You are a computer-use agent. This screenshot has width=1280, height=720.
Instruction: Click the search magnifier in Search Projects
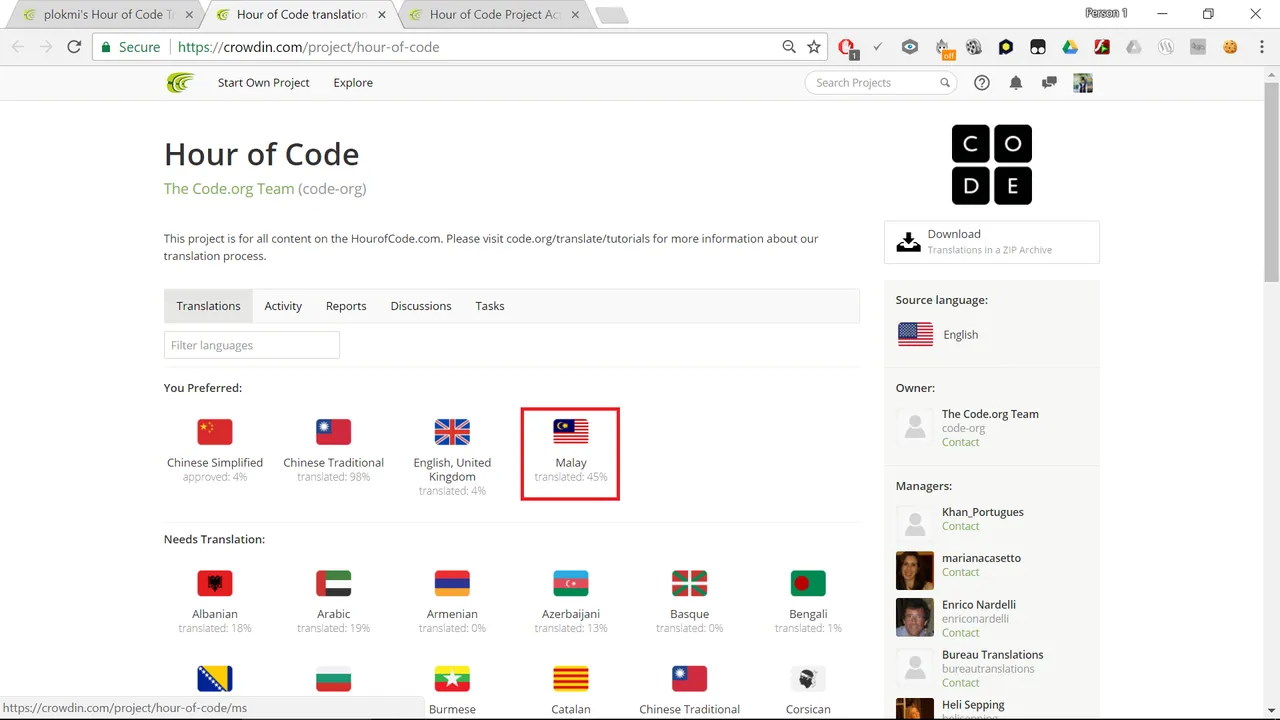coord(945,83)
